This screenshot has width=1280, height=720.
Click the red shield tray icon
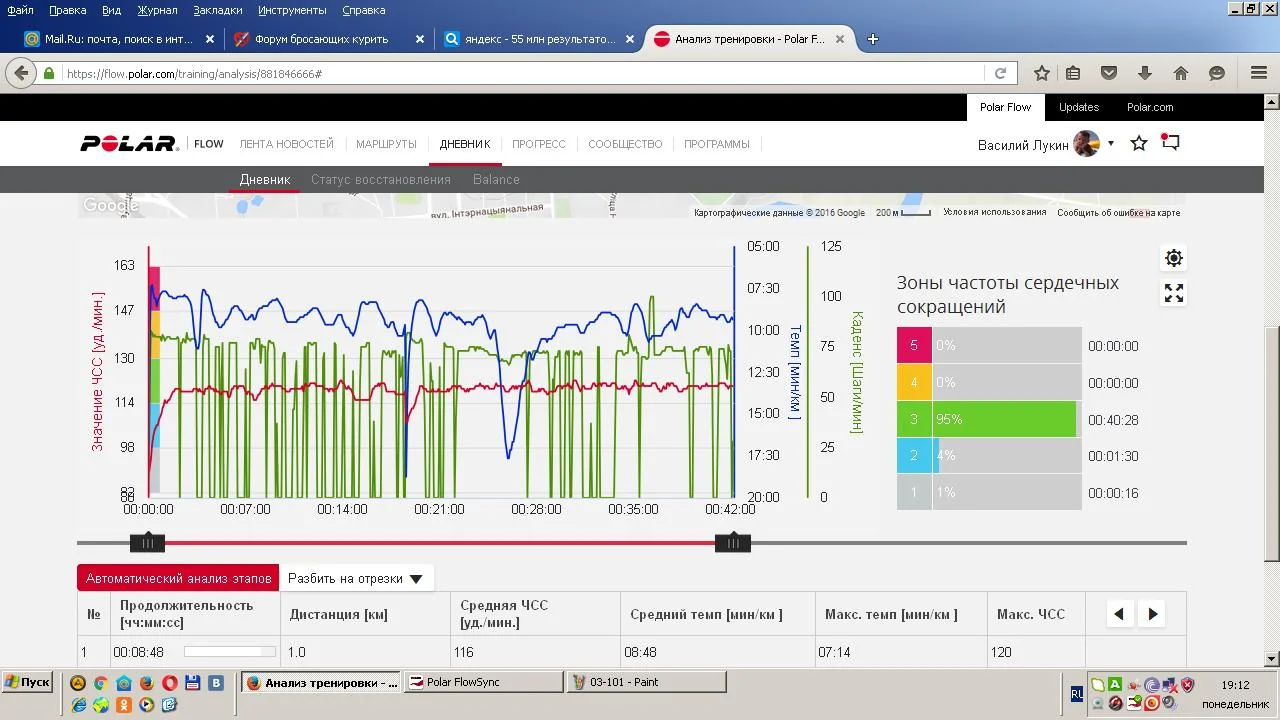click(x=1187, y=685)
